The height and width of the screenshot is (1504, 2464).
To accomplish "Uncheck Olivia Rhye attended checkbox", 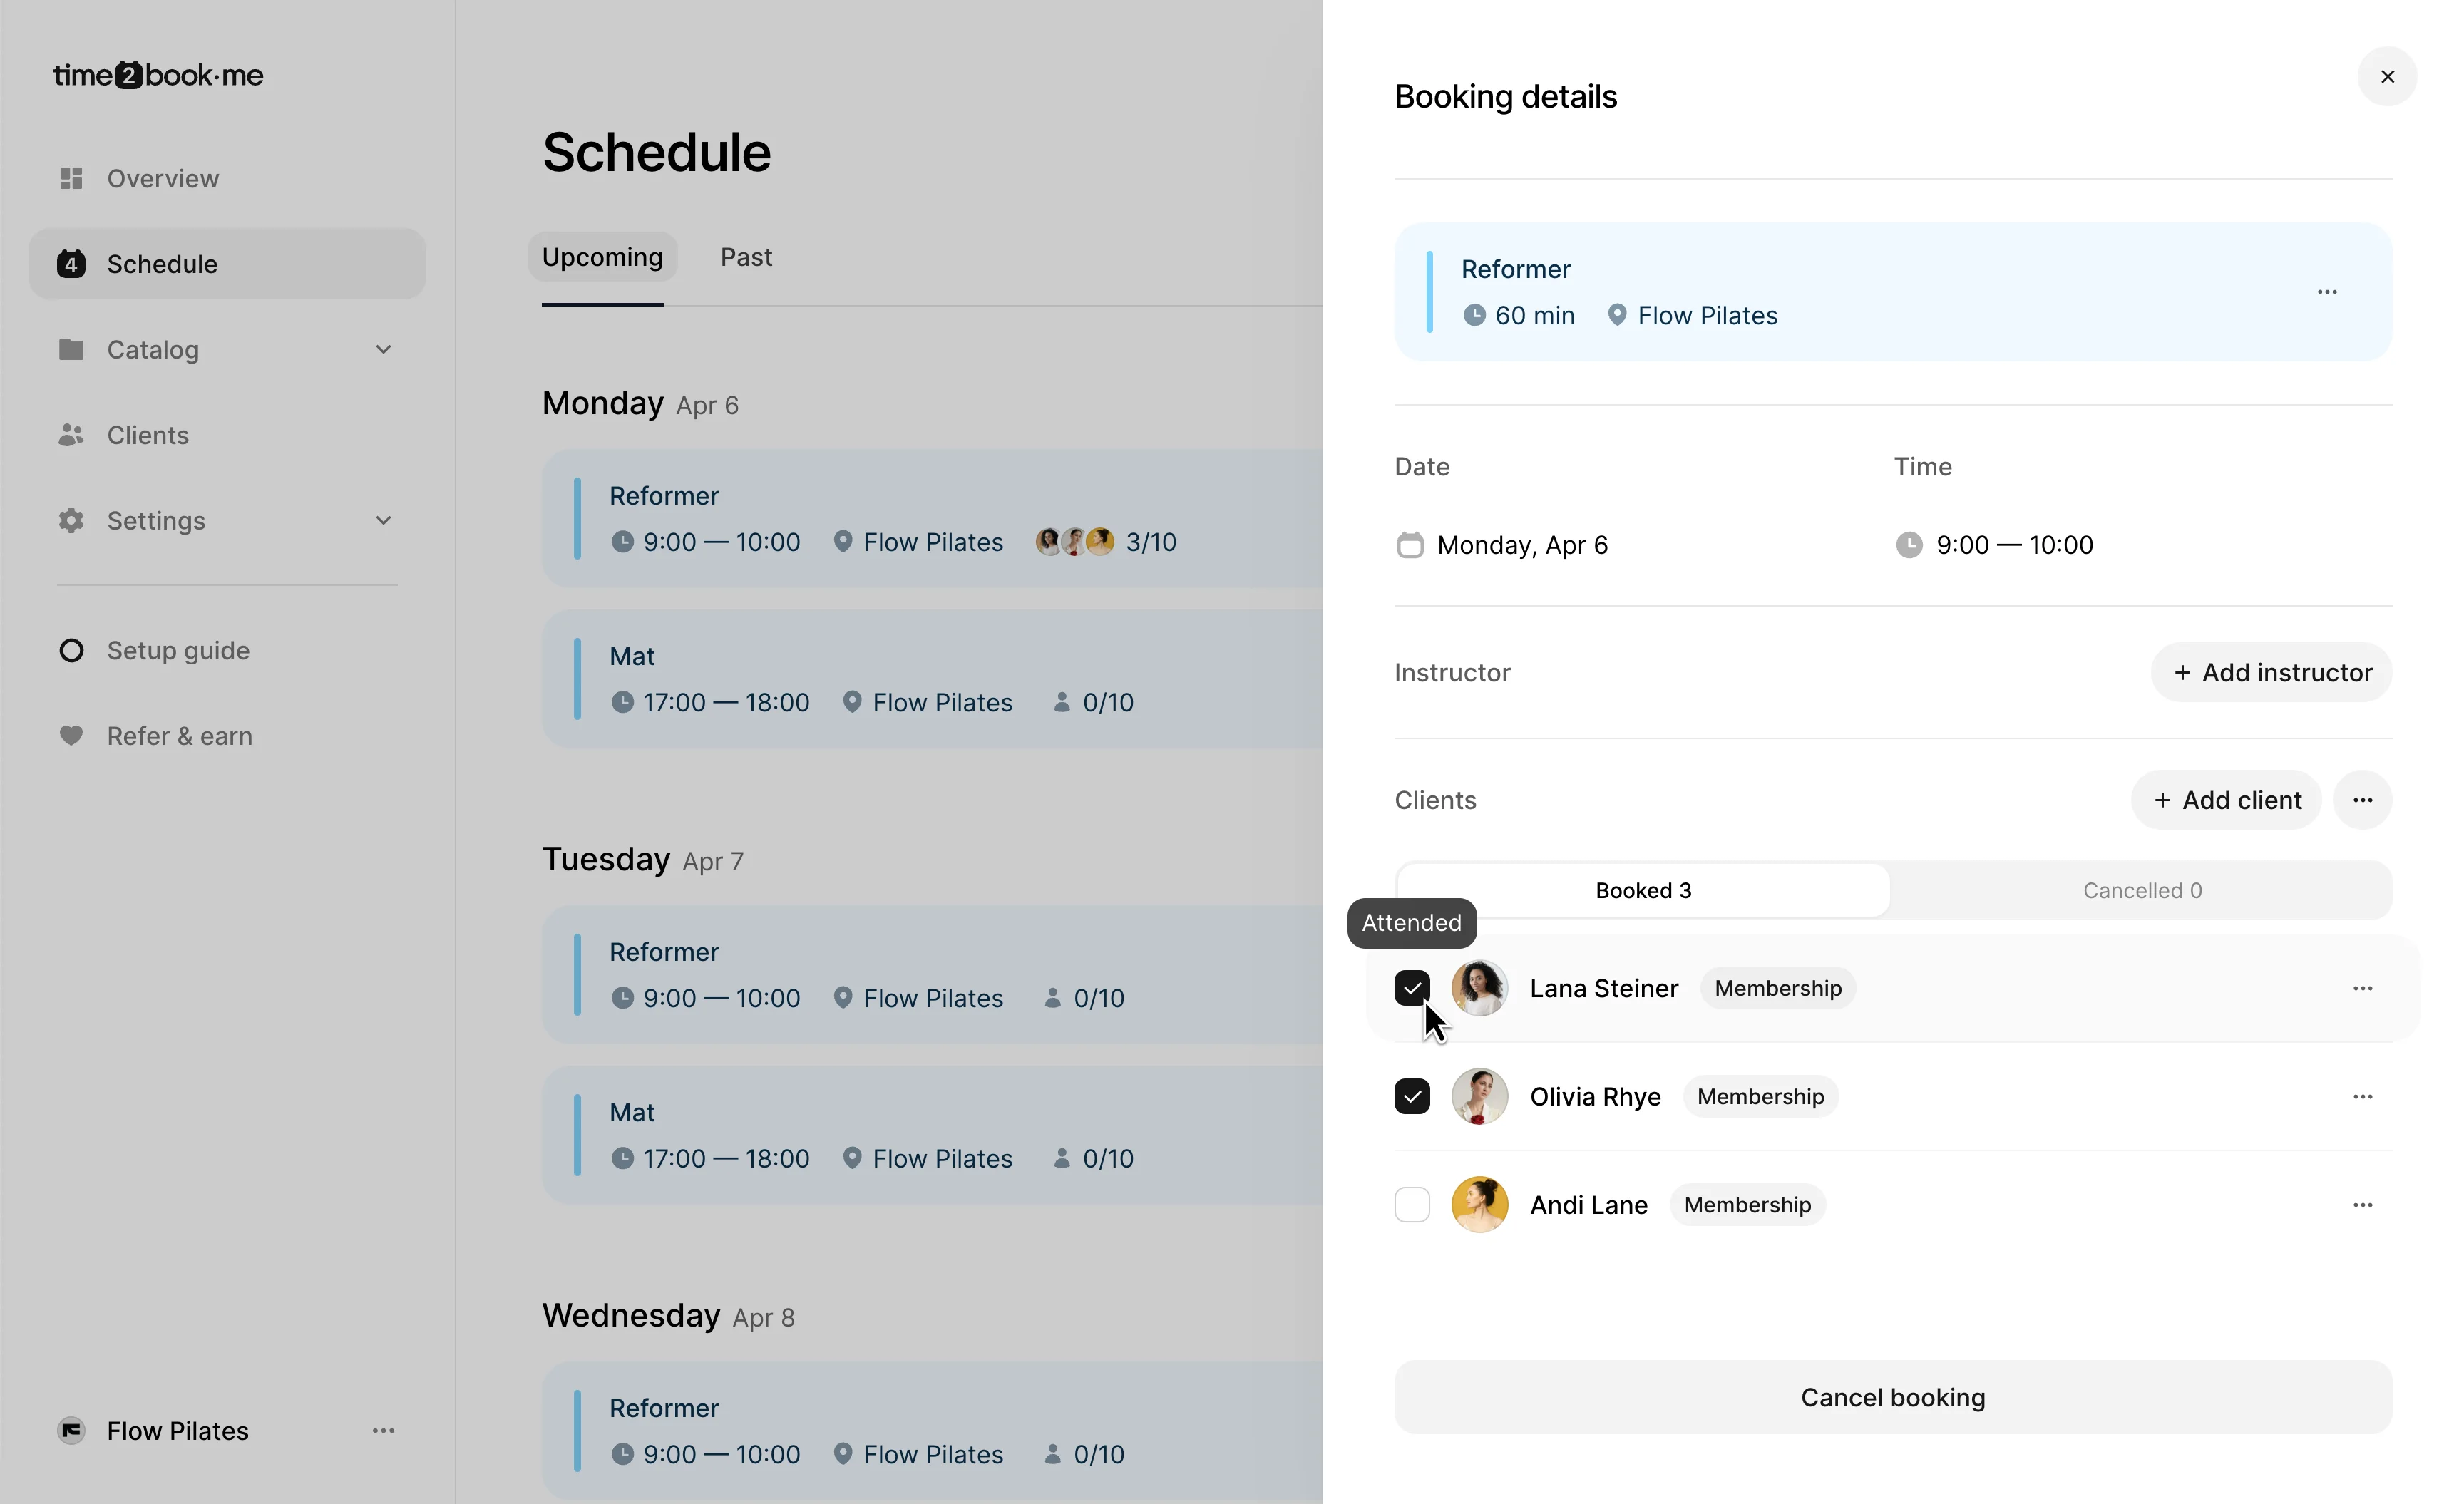I will [x=1411, y=1097].
